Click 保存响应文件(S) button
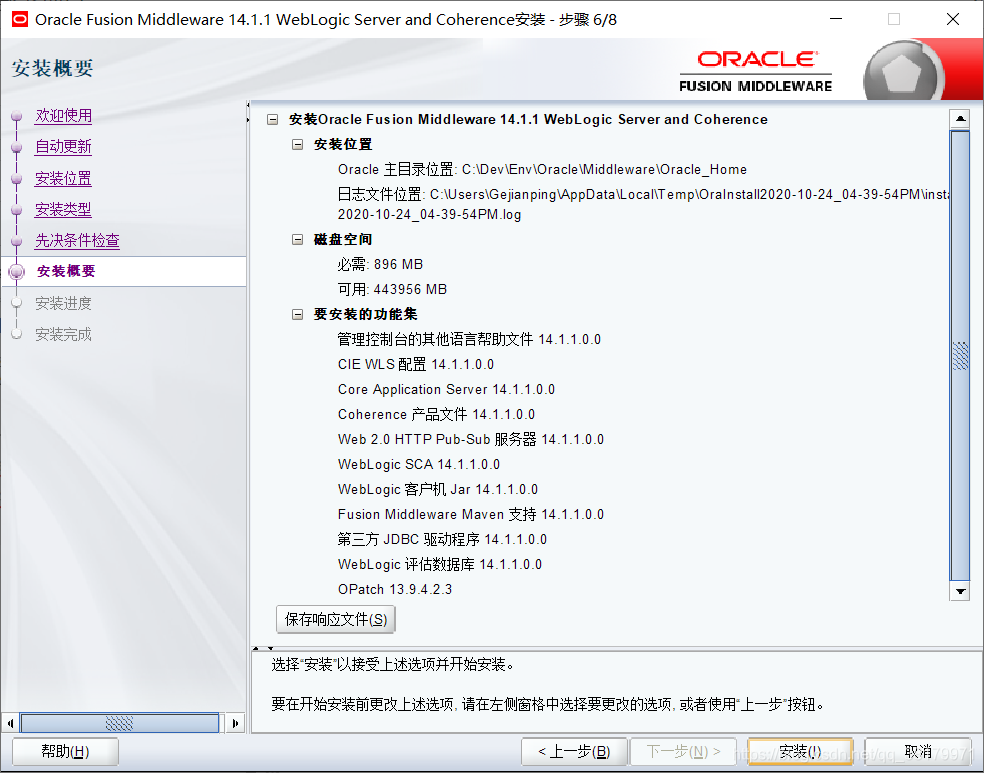This screenshot has height=773, width=984. coord(336,619)
